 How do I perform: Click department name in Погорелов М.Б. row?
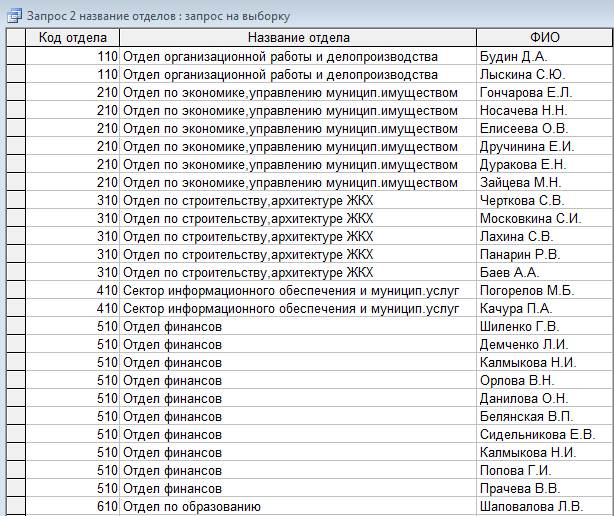click(298, 290)
